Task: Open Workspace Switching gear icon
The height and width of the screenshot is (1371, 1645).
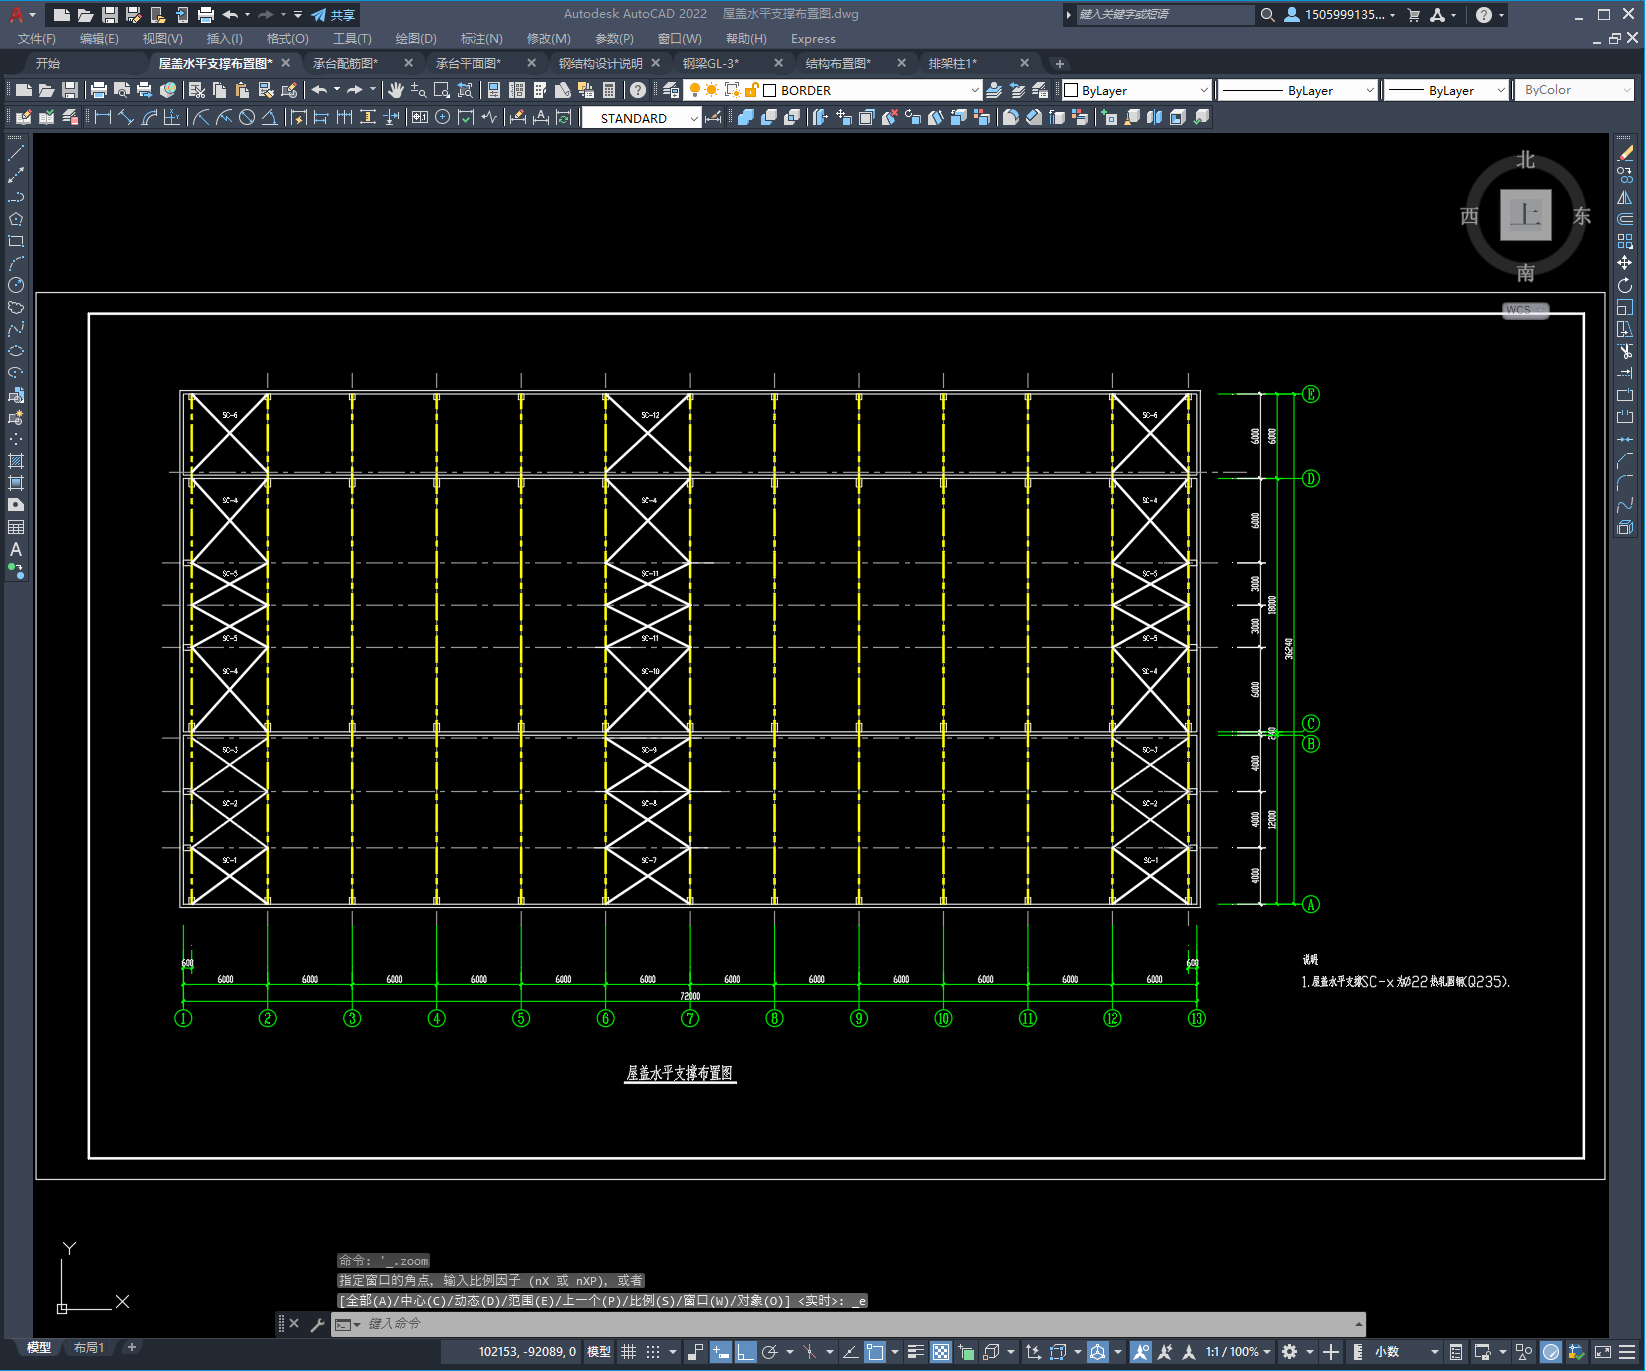Action: pos(1290,1352)
